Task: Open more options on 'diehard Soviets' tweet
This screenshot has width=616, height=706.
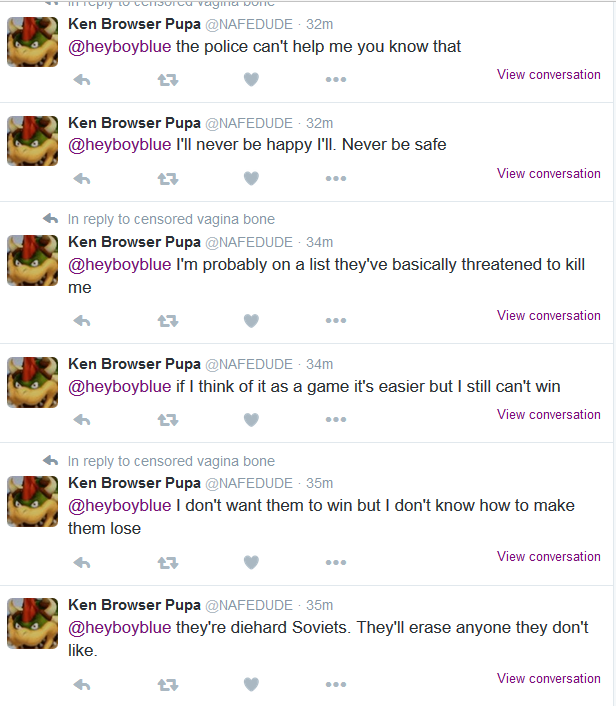Action: click(x=336, y=684)
